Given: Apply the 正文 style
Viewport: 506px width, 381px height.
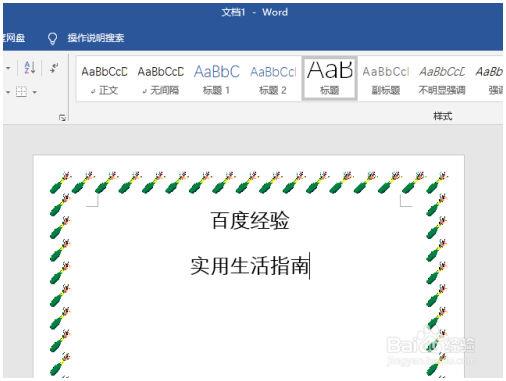Looking at the screenshot, I should pyautogui.click(x=104, y=80).
